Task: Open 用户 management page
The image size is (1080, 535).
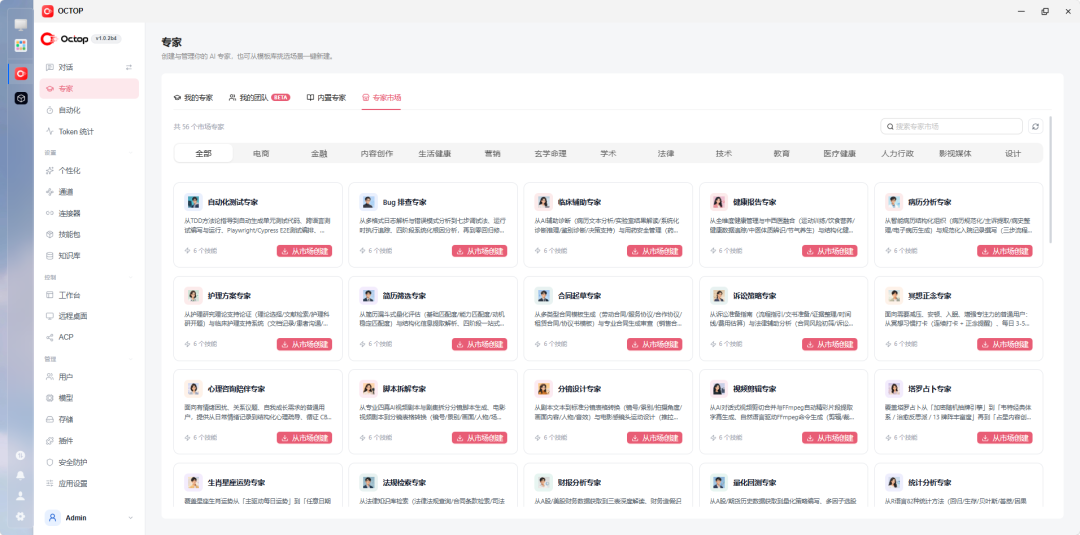Action: [89, 377]
